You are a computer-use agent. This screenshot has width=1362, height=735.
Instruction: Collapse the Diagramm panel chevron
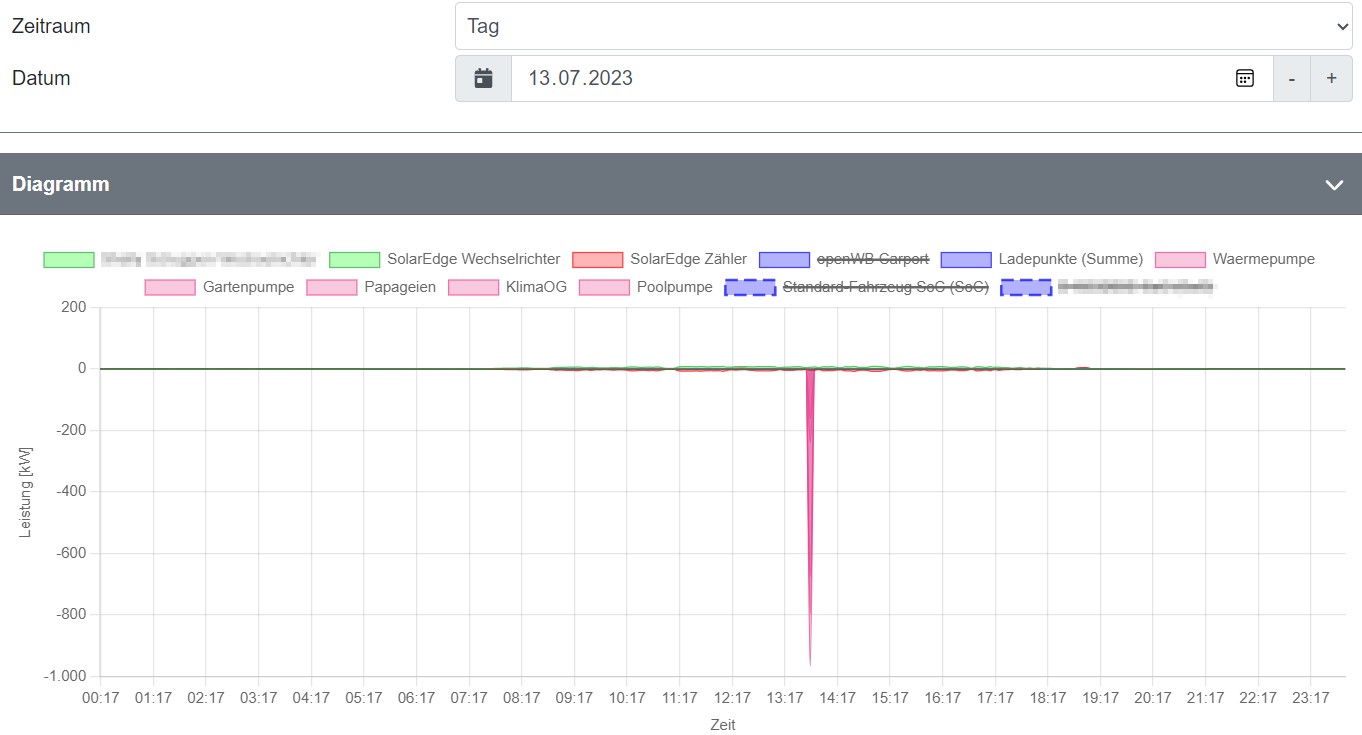tap(1333, 185)
